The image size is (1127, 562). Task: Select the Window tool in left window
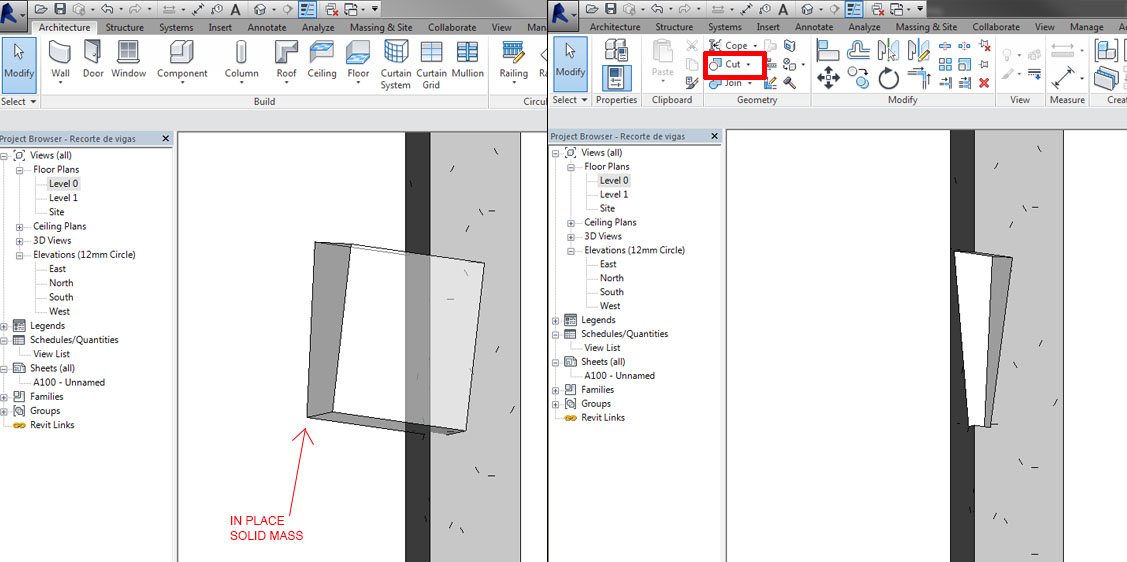pos(128,60)
